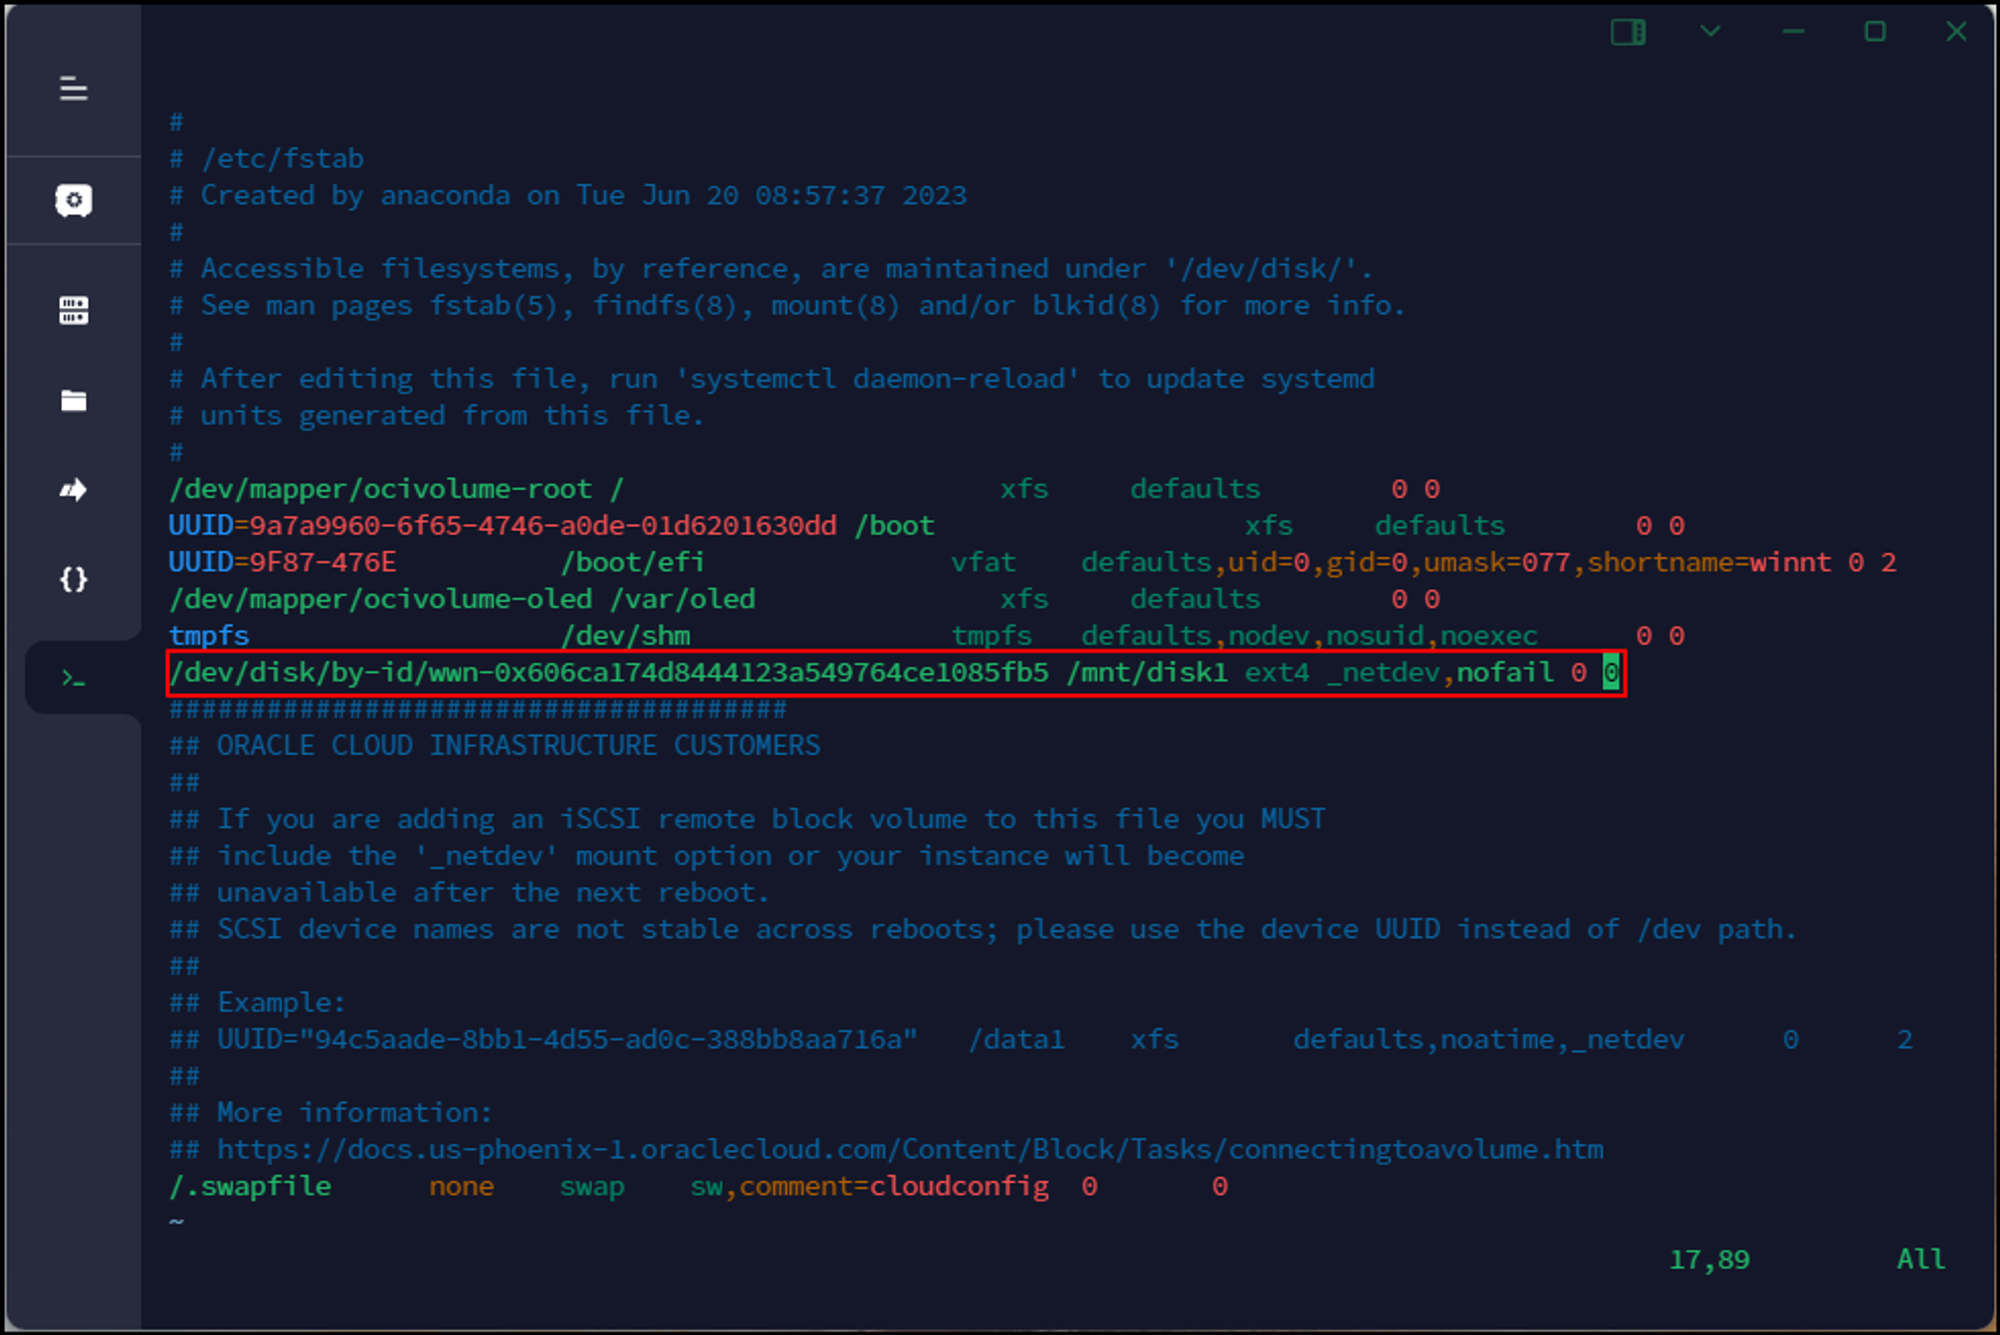2000x1335 pixels.
Task: Click the highlighted cursor after nofail 0
Action: (x=1610, y=673)
